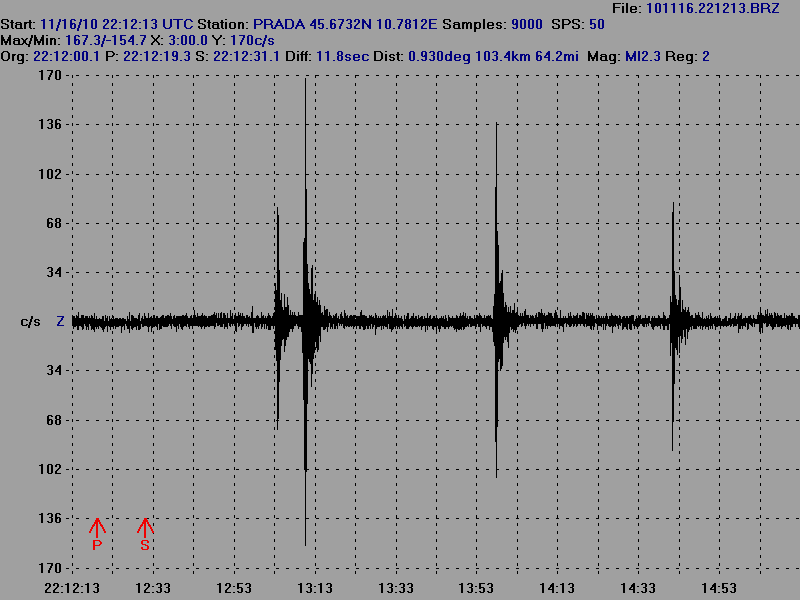Click the 14:53 time axis label
The image size is (800, 600).
[719, 588]
